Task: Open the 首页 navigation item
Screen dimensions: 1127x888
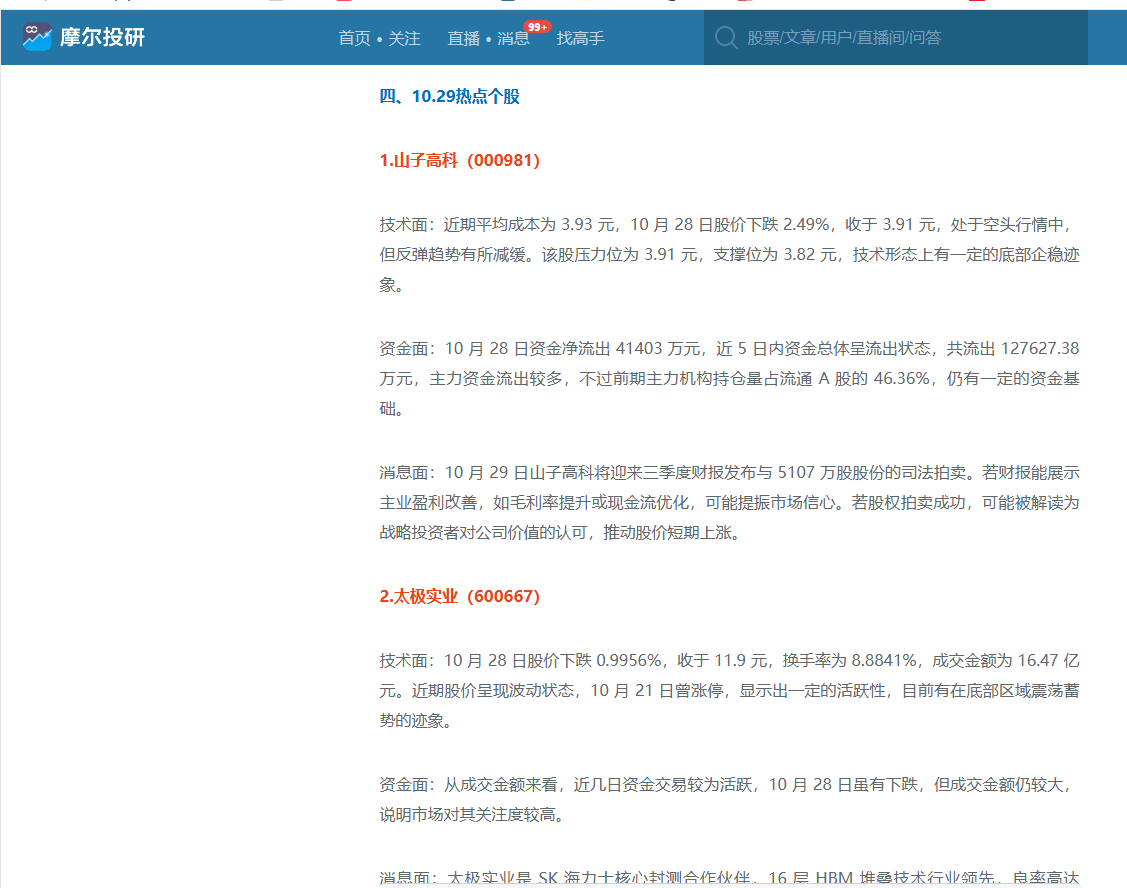Action: click(354, 38)
